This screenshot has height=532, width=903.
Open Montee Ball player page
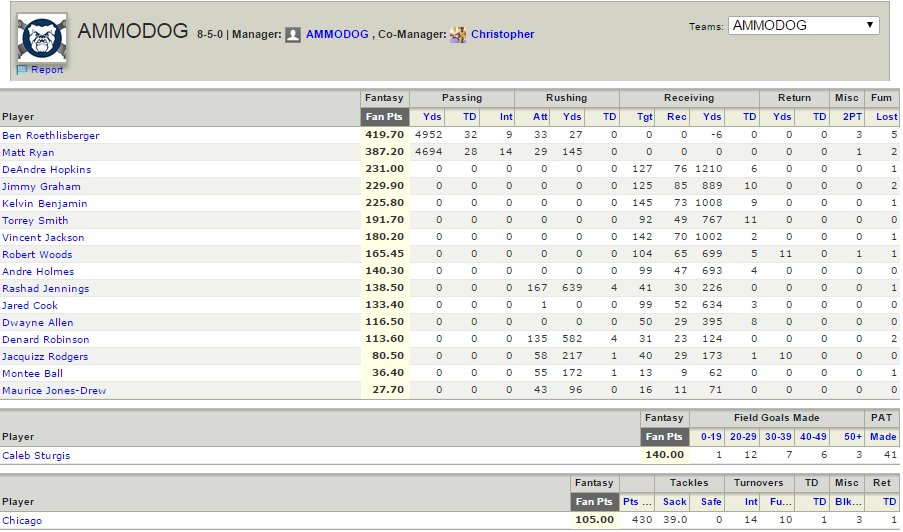(x=32, y=374)
